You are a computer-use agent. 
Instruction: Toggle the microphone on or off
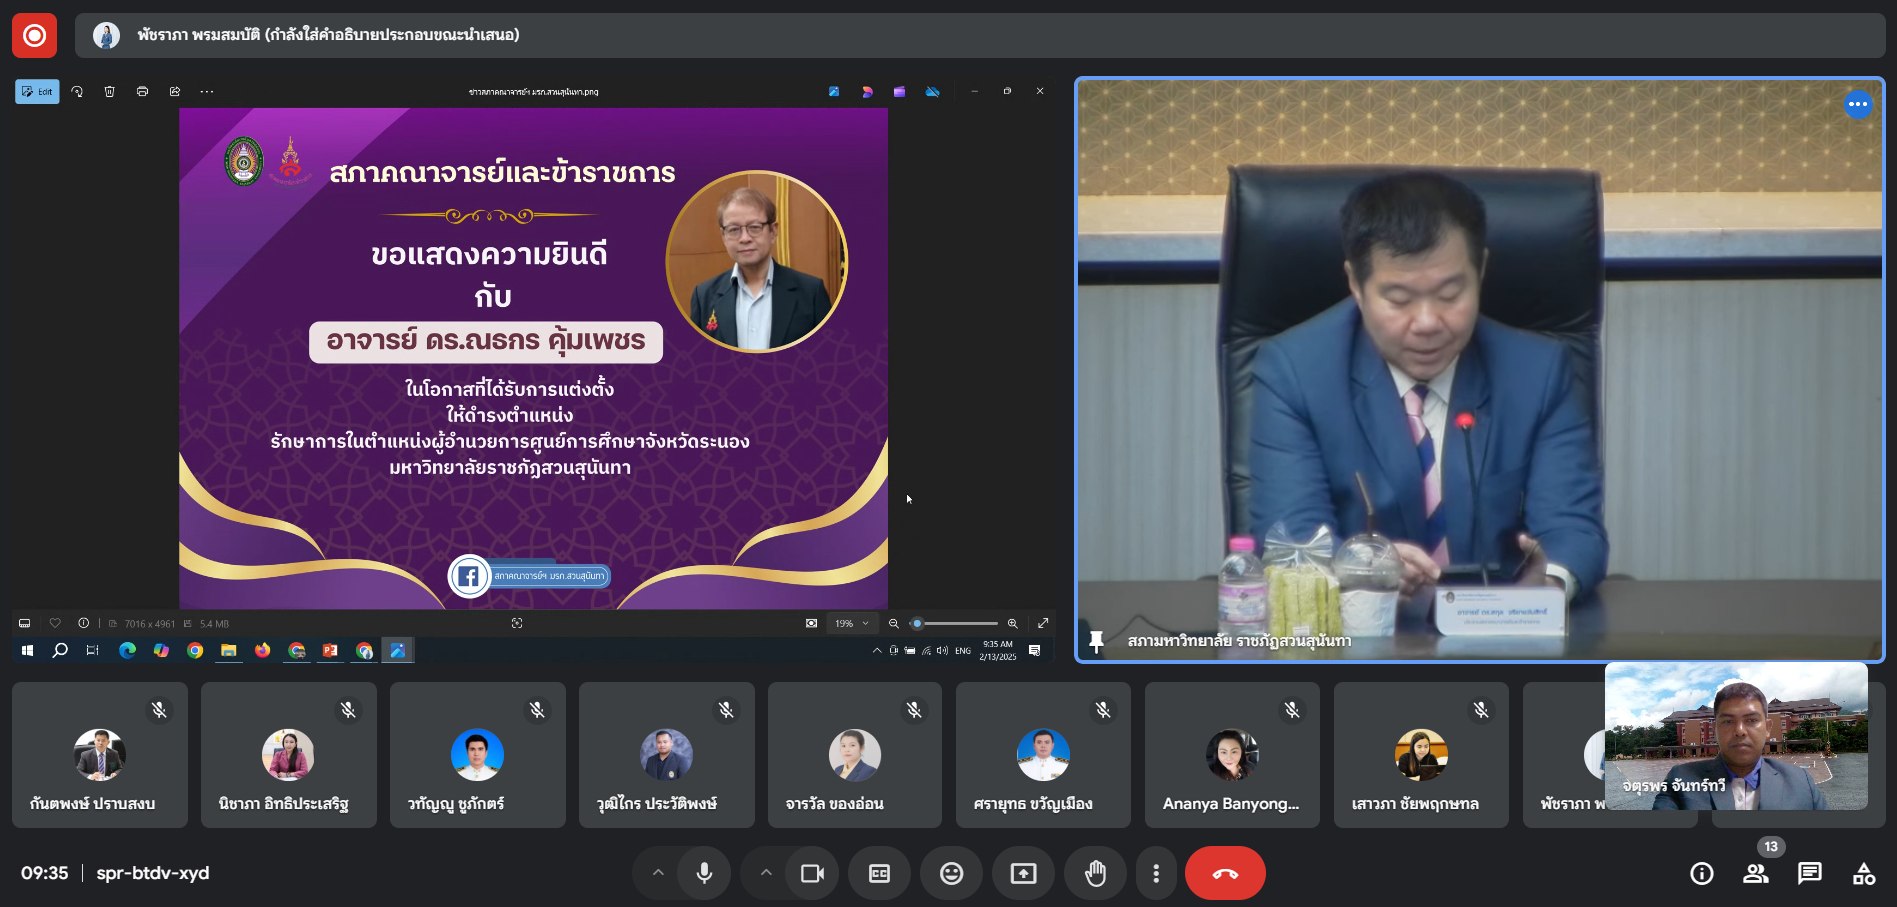point(704,873)
